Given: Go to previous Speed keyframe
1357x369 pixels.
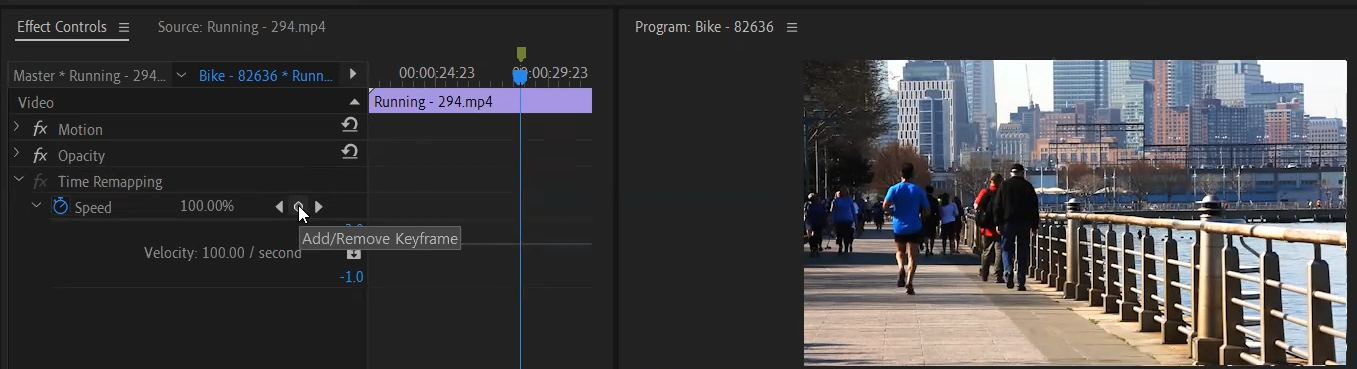Looking at the screenshot, I should coord(279,207).
